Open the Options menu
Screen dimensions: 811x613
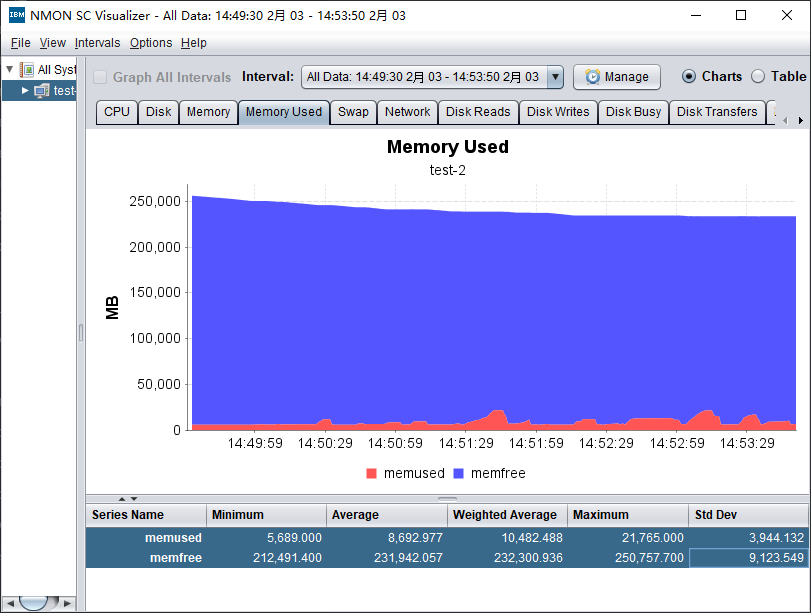(x=151, y=43)
